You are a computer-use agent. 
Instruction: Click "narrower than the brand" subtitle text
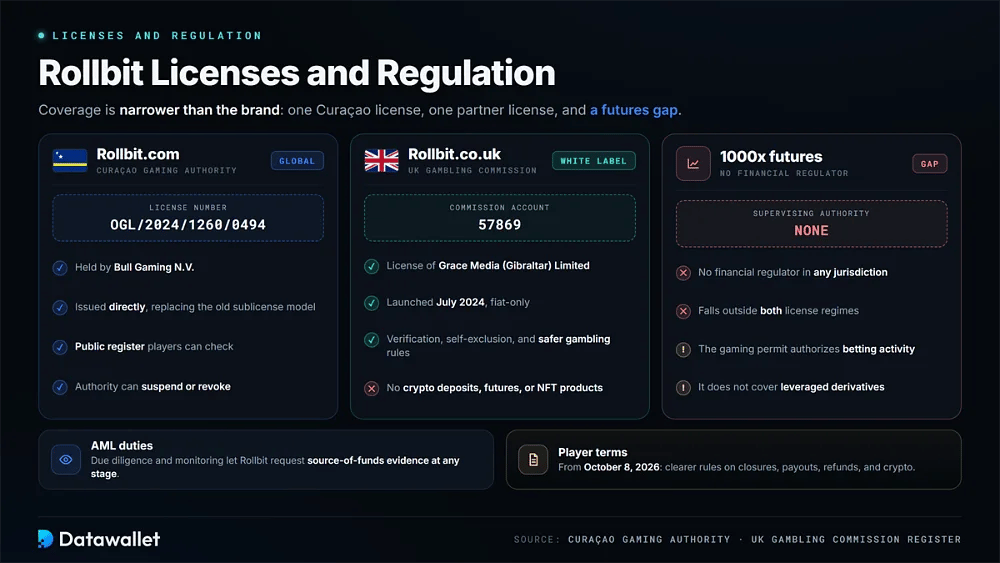coord(199,110)
